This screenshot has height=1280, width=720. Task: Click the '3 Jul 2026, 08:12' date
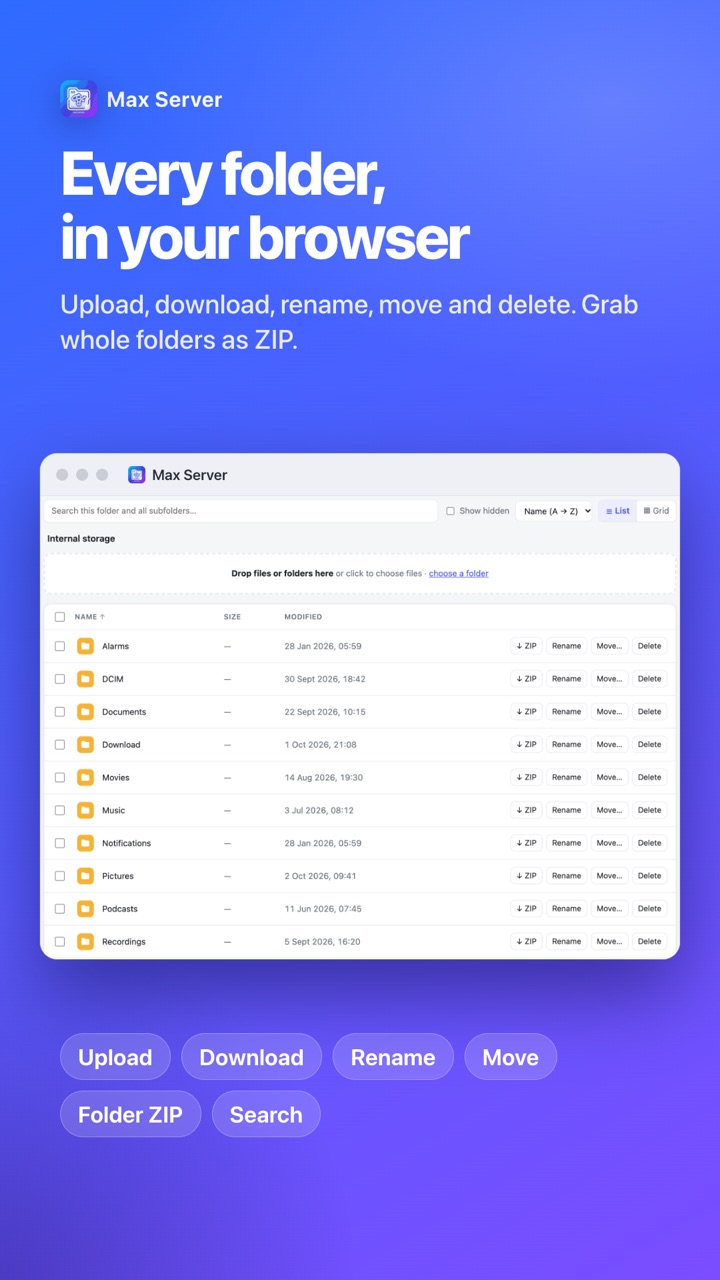[x=319, y=810]
